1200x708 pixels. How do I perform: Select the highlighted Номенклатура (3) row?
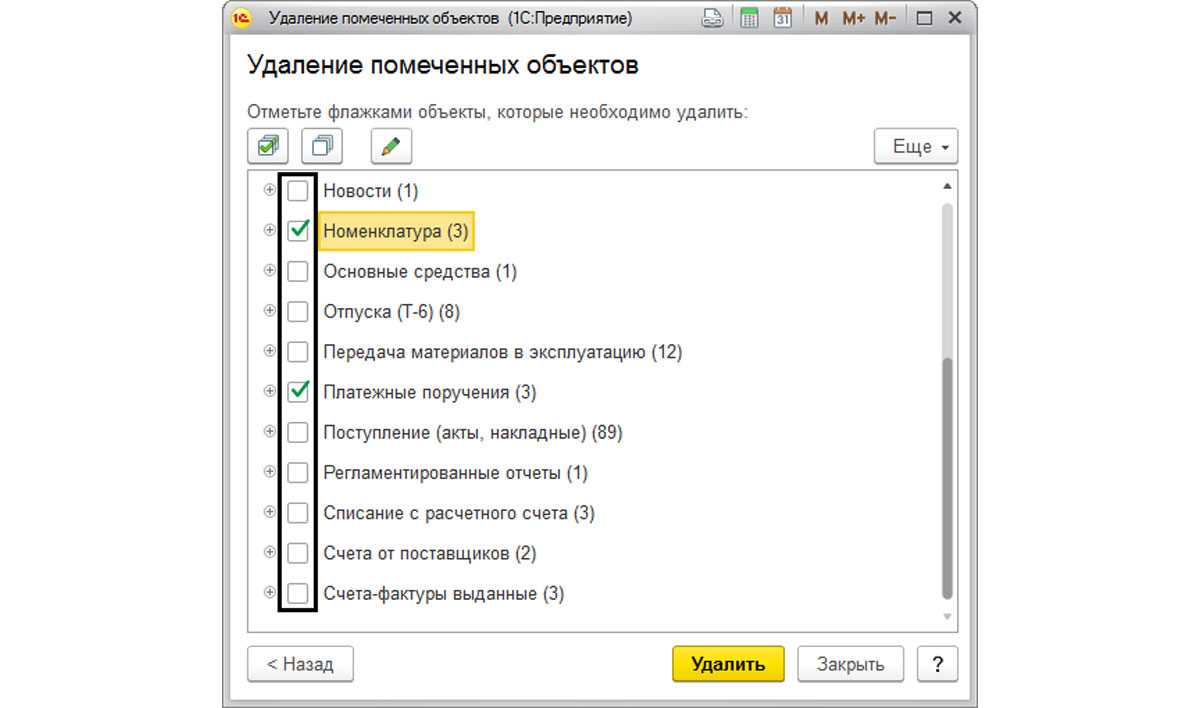[395, 231]
